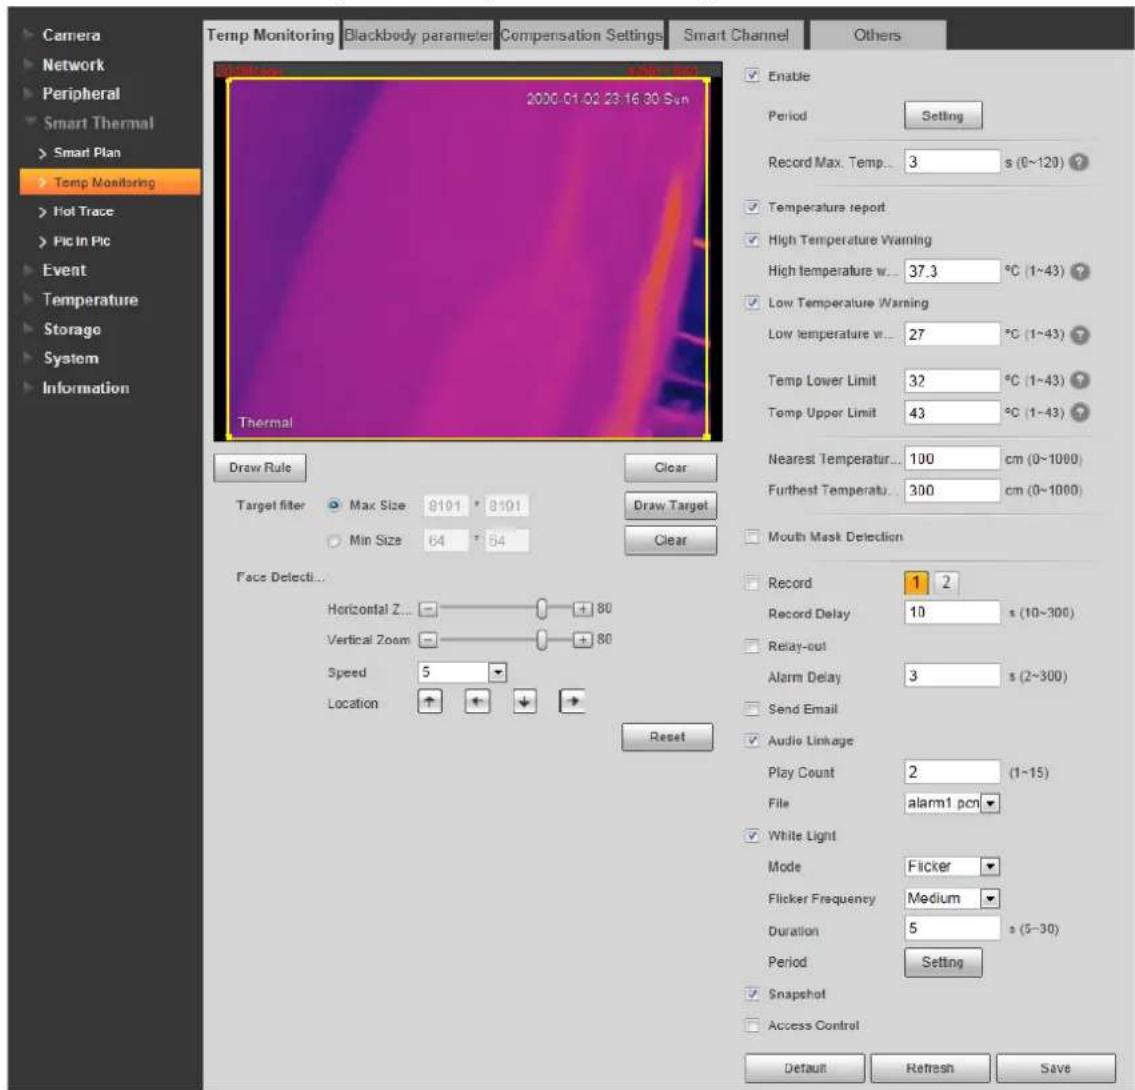Click the Horizontal Zoom slider handle
Viewport: 1135px width, 1090px height.
click(541, 609)
